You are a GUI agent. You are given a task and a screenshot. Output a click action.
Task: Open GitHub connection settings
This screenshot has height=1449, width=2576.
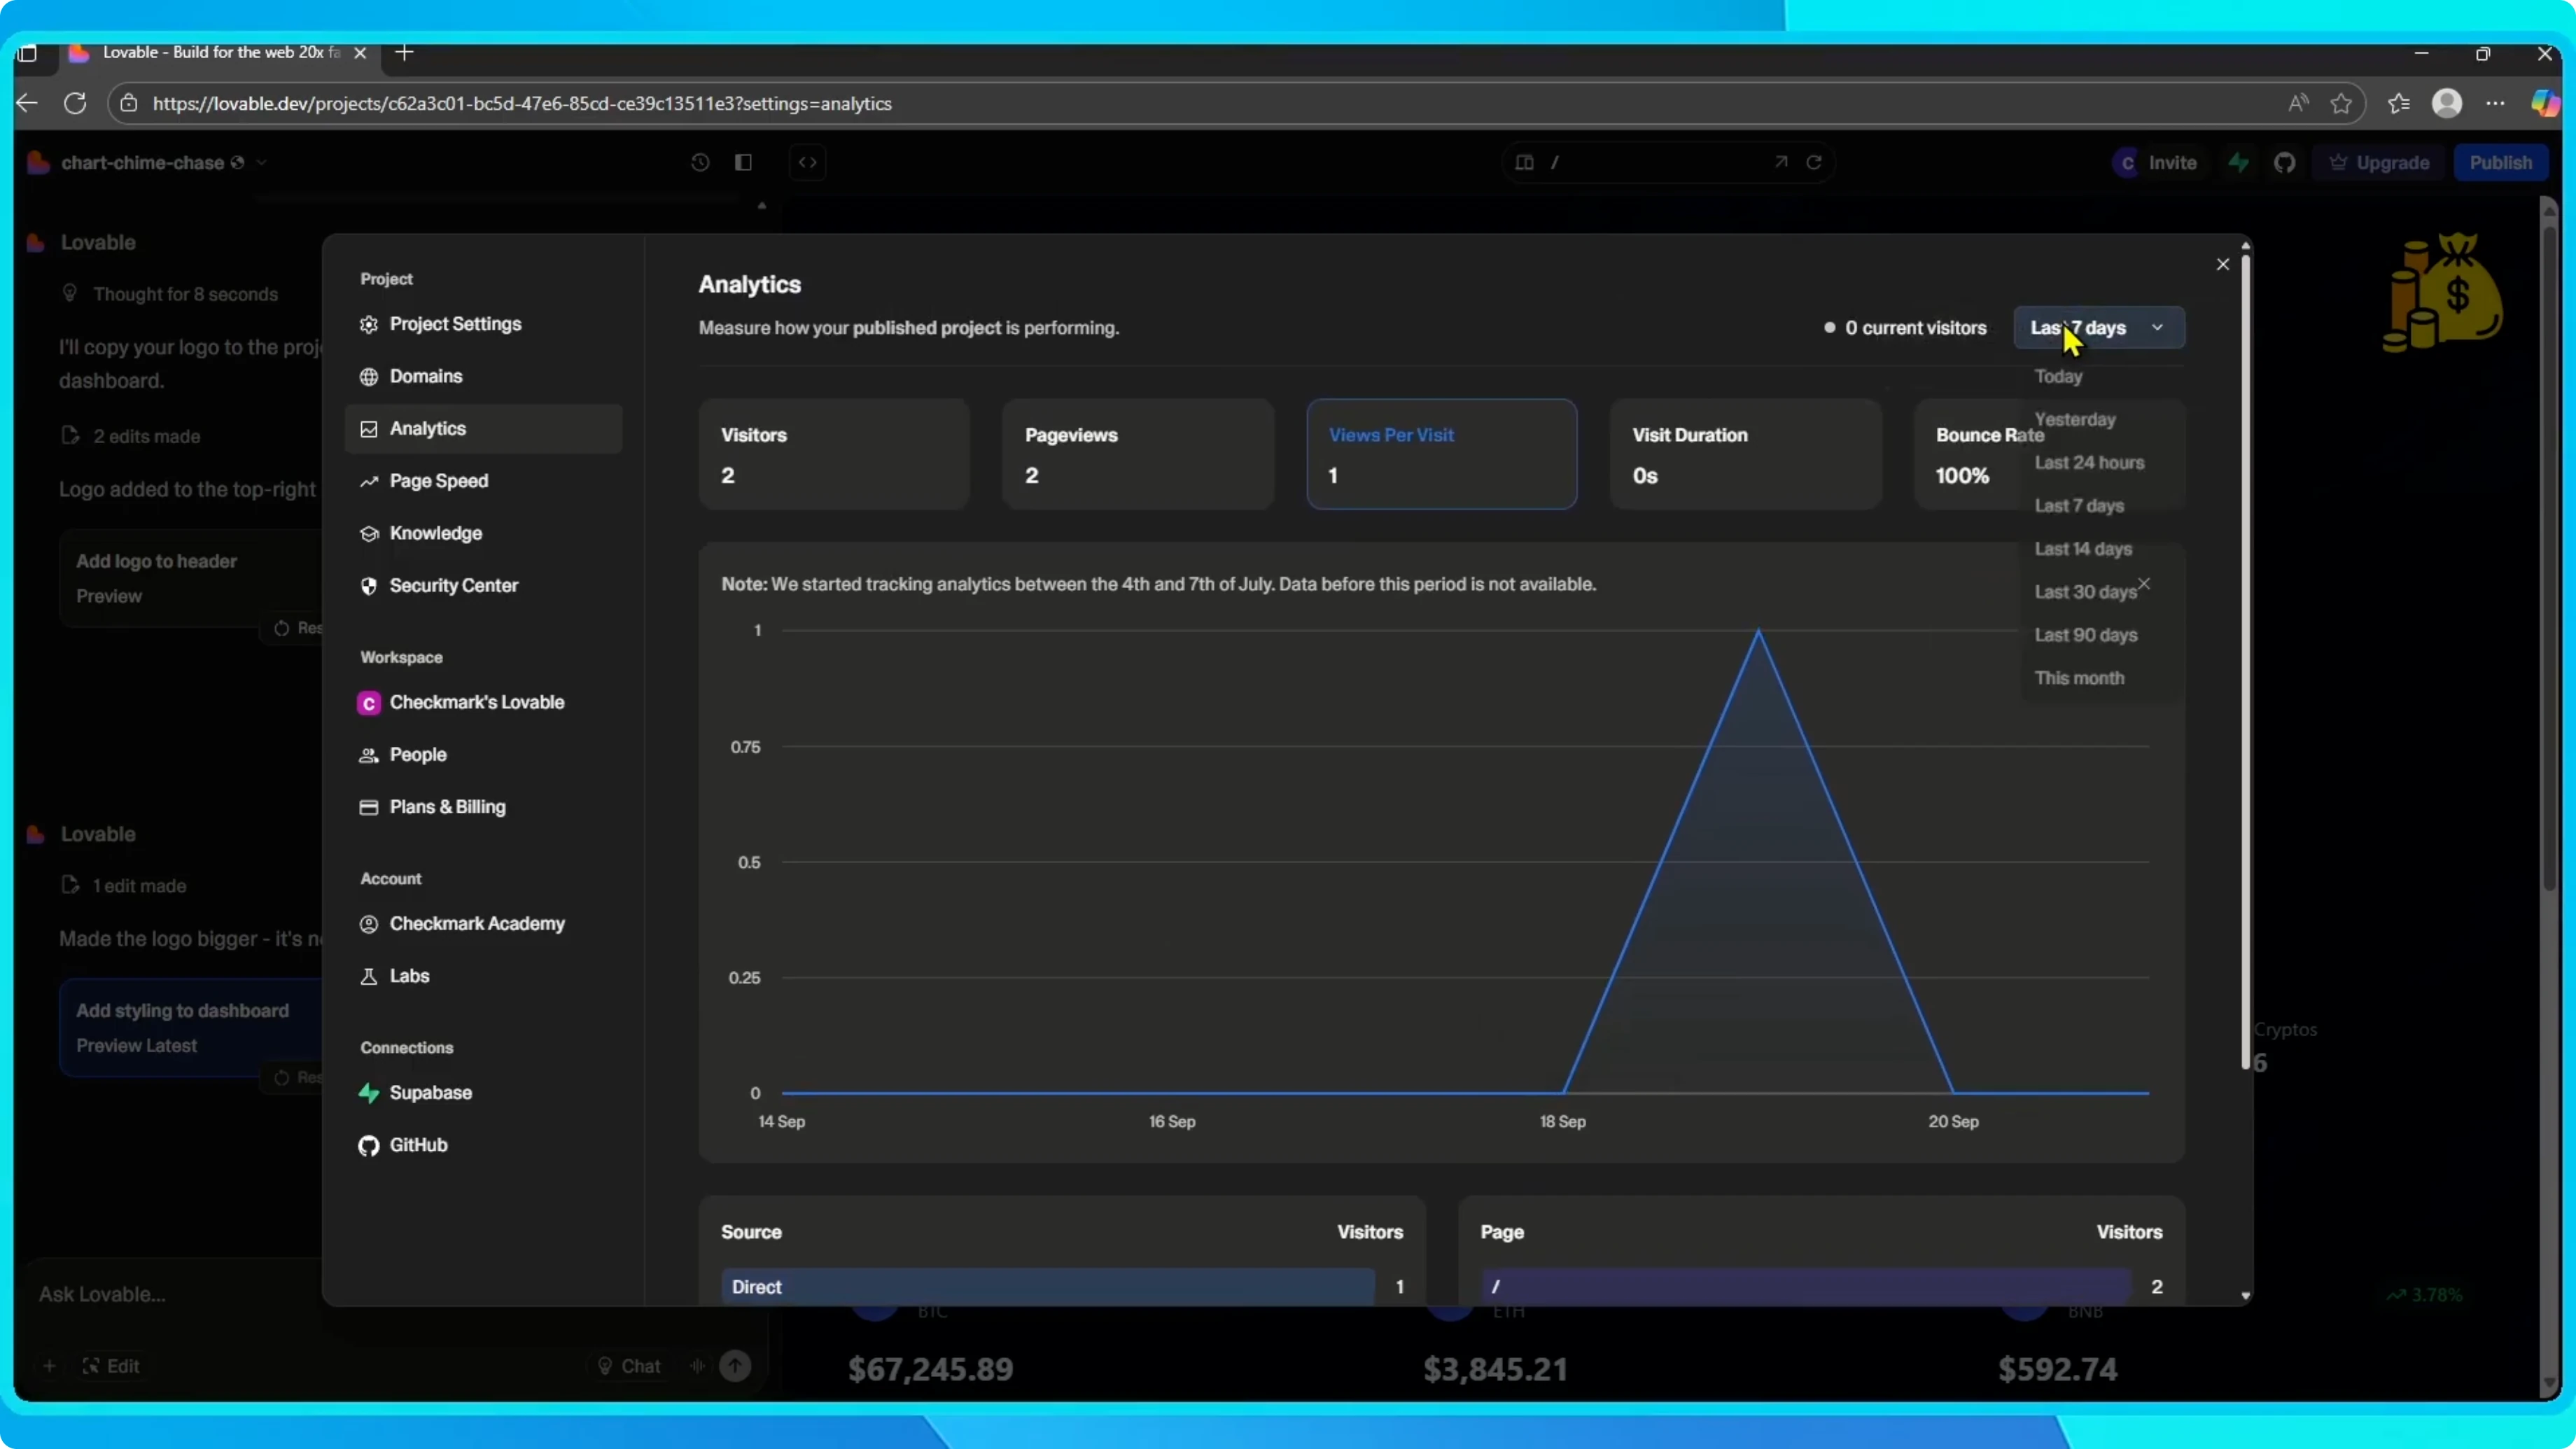(483, 1145)
